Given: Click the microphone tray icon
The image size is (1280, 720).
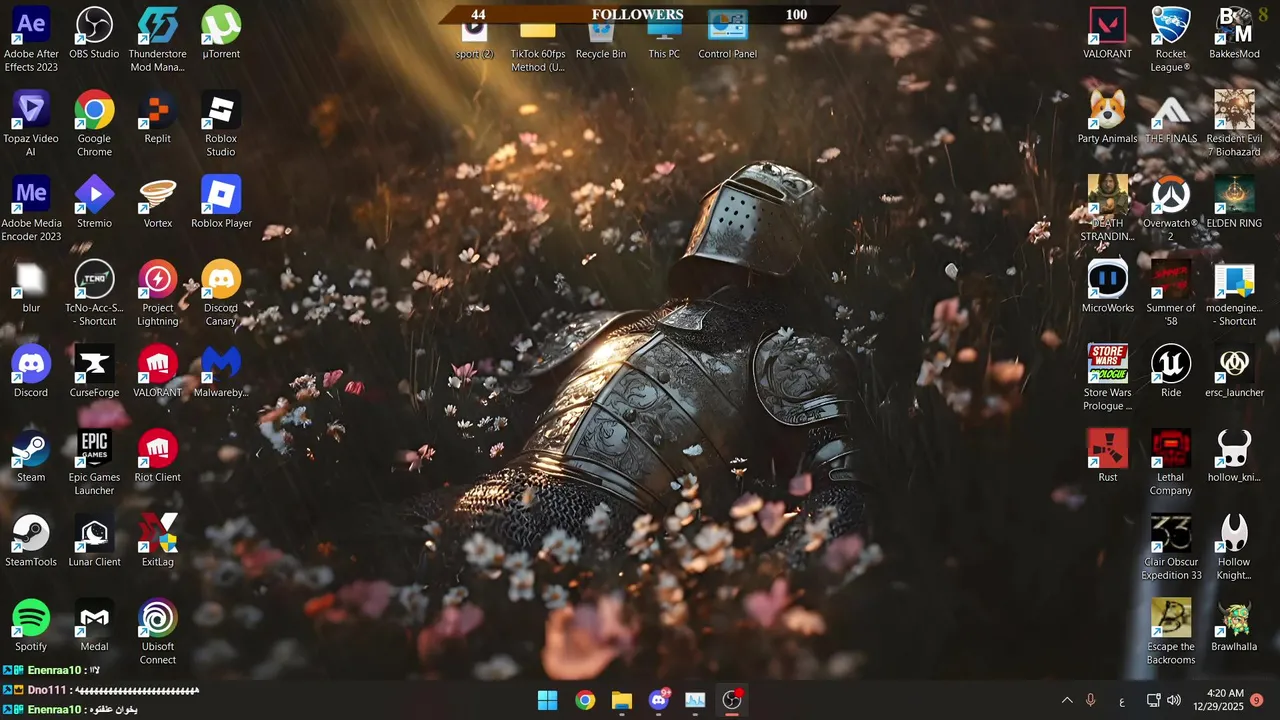Looking at the screenshot, I should pyautogui.click(x=1090, y=700).
